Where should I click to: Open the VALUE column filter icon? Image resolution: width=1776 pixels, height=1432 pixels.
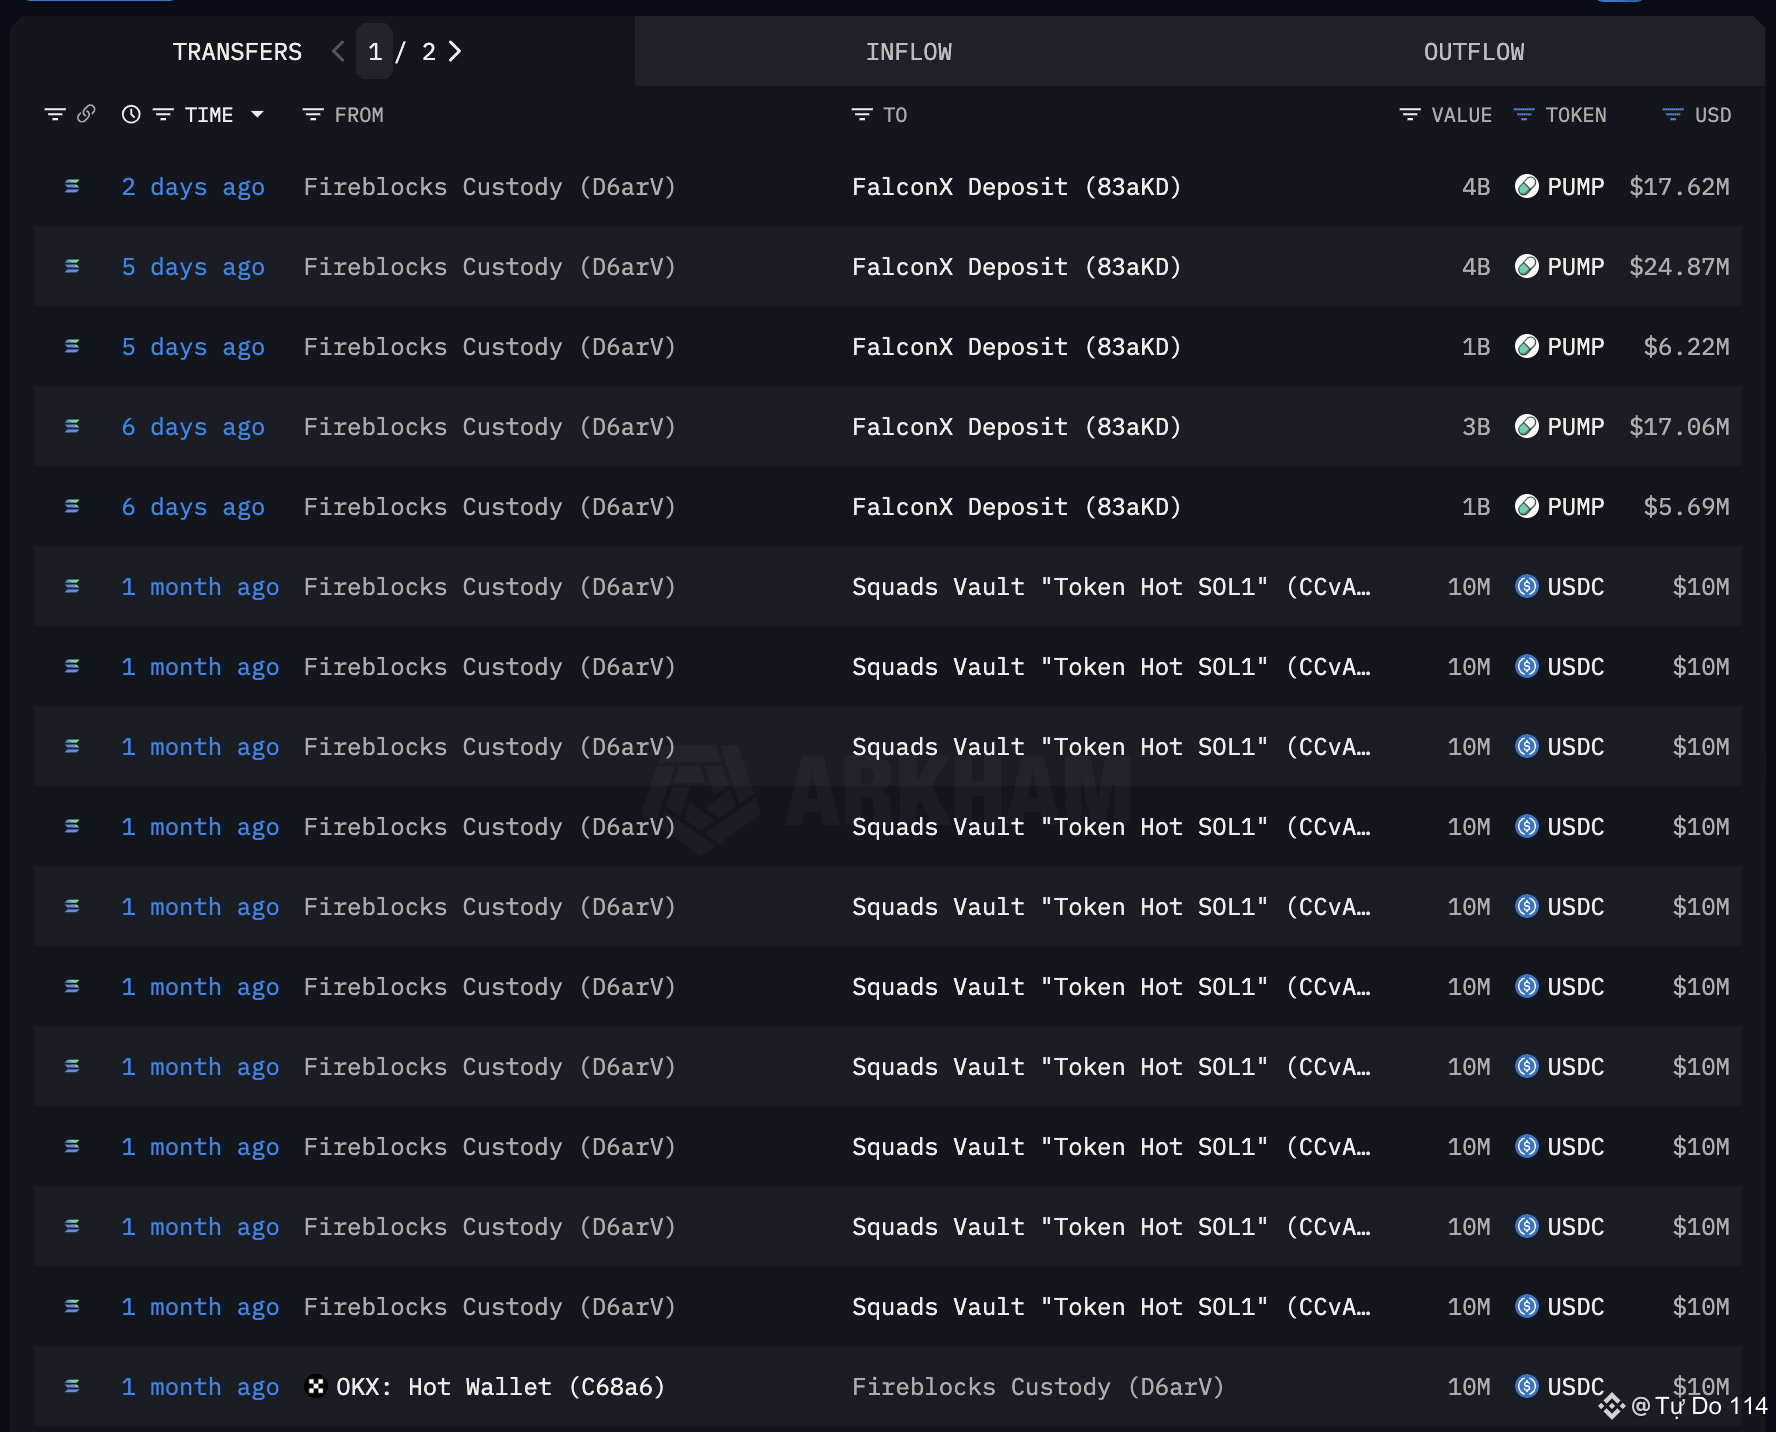click(1410, 114)
